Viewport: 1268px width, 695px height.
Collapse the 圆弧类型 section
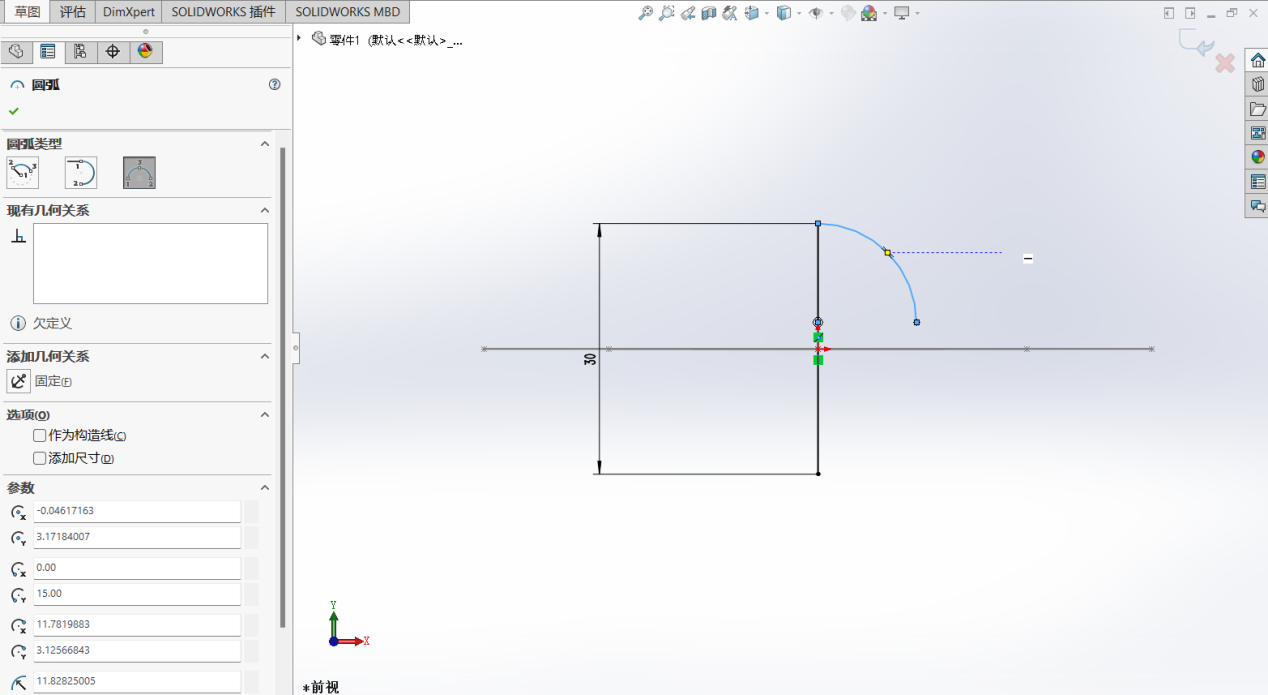tap(265, 144)
